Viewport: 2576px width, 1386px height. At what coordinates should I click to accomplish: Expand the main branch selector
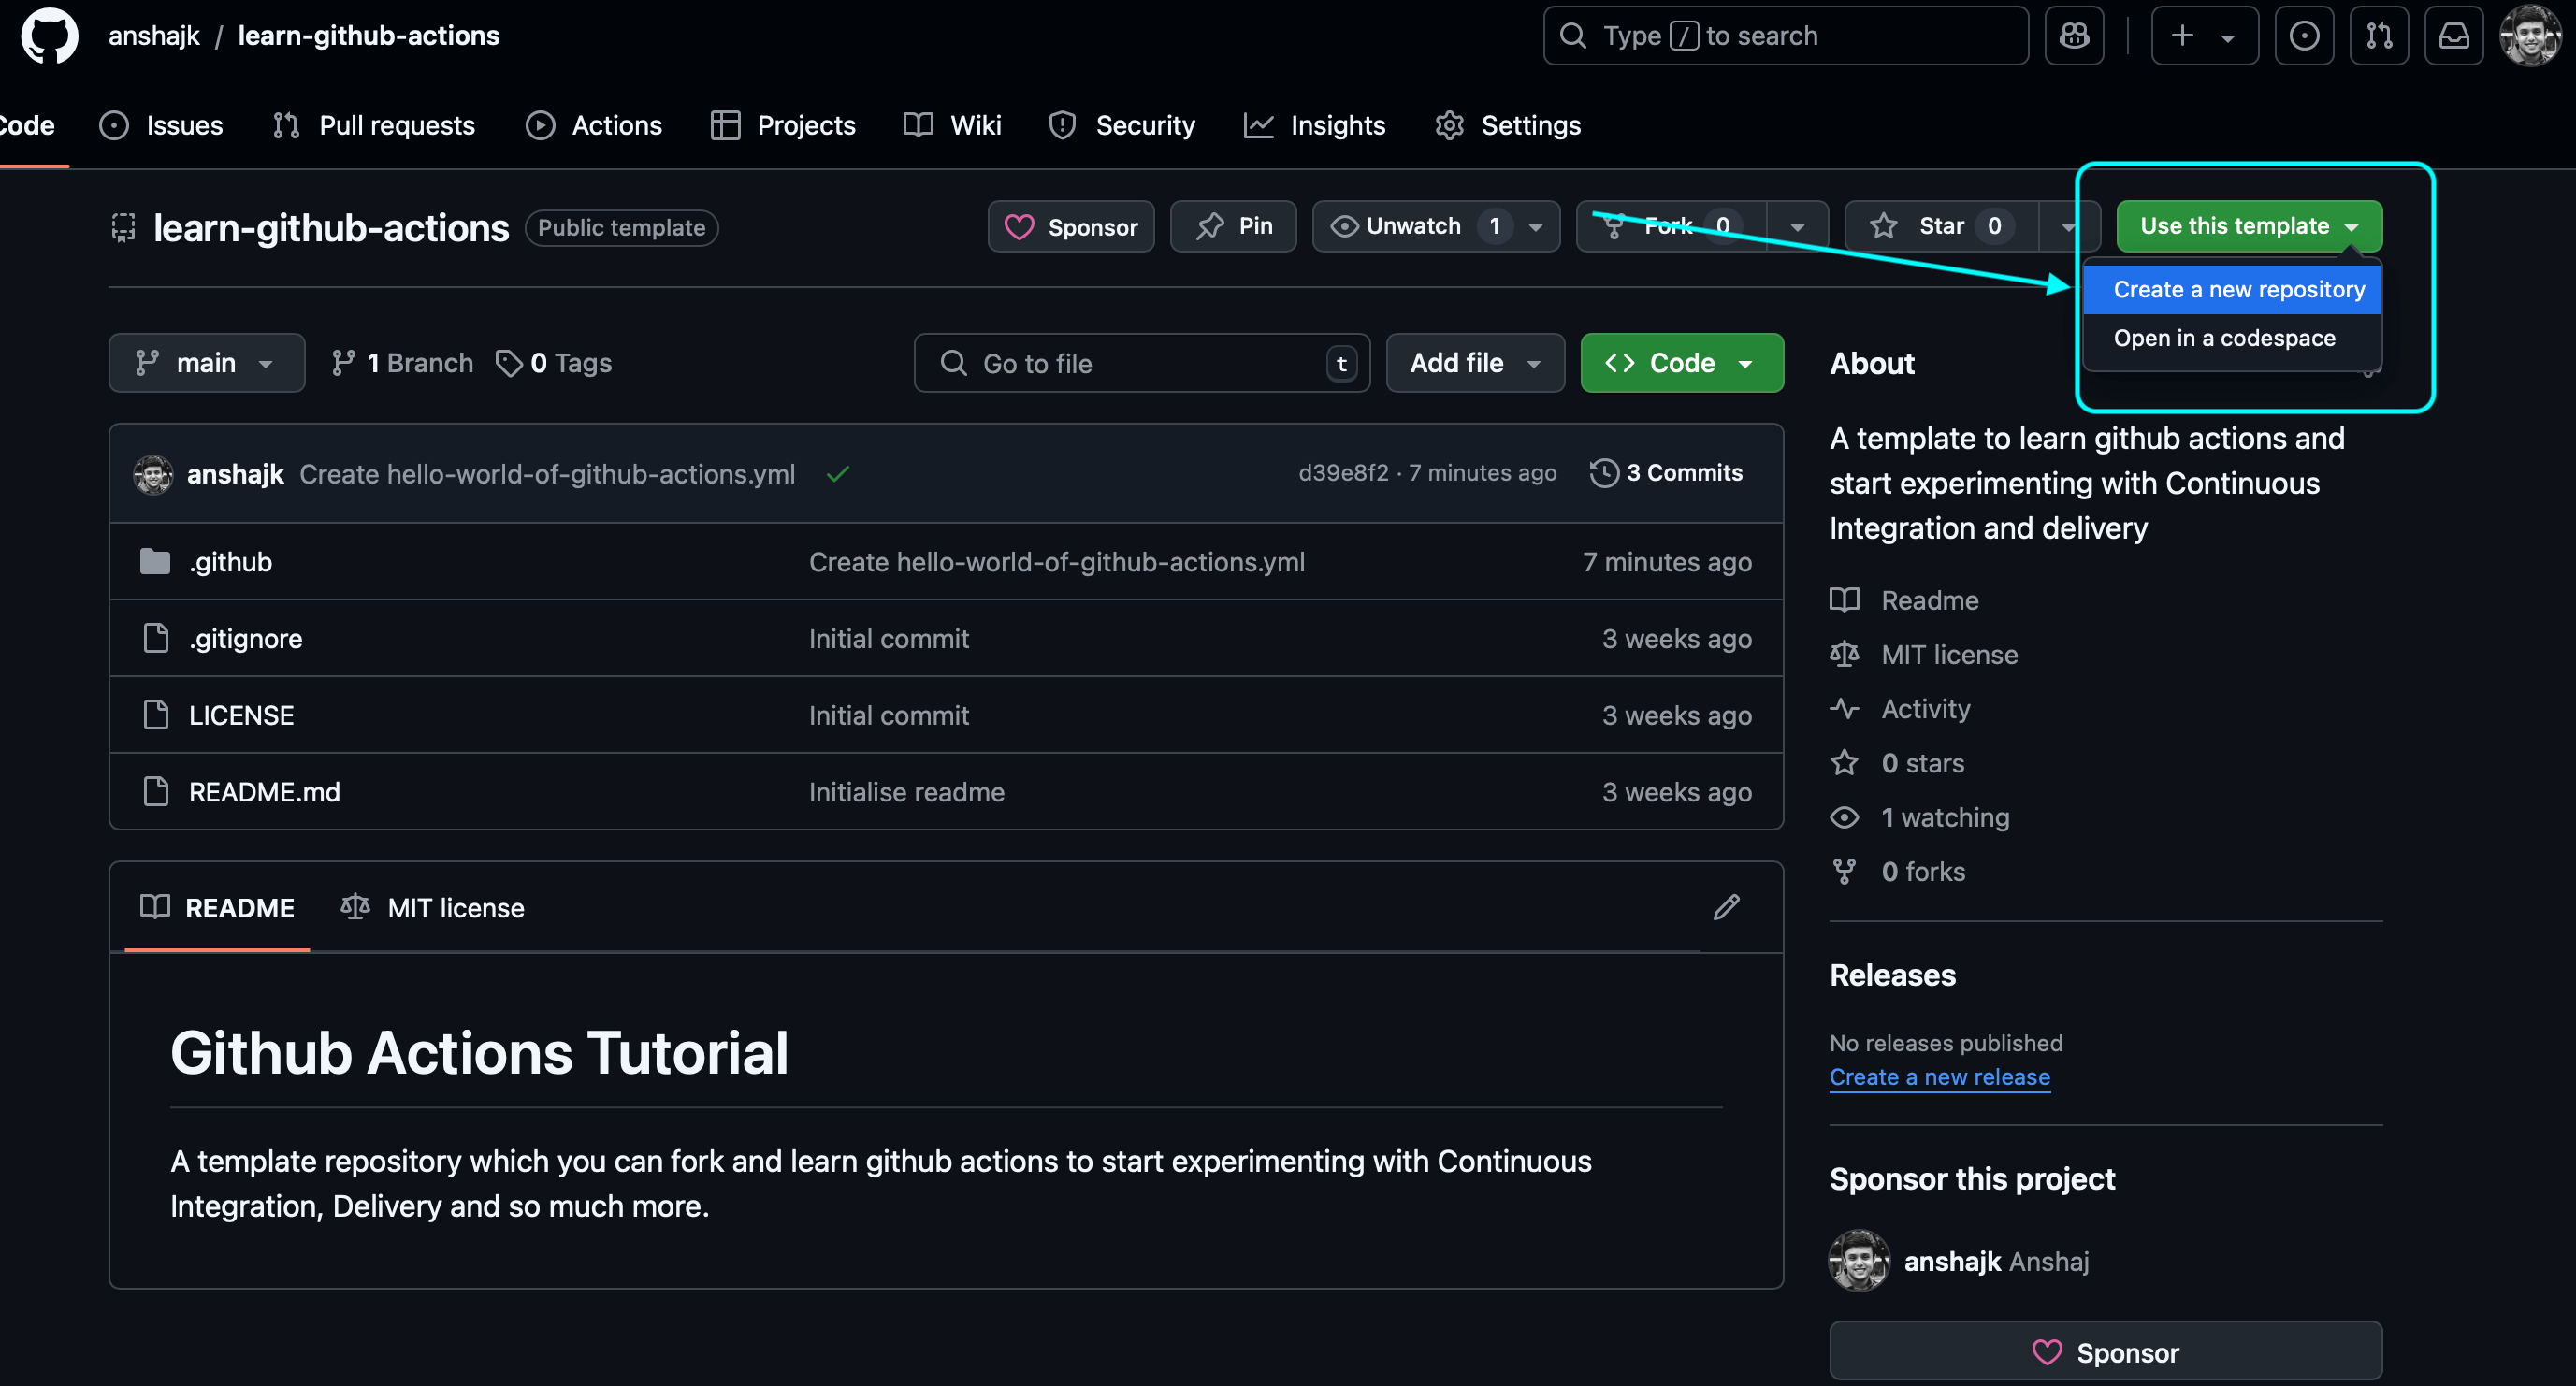pos(206,363)
